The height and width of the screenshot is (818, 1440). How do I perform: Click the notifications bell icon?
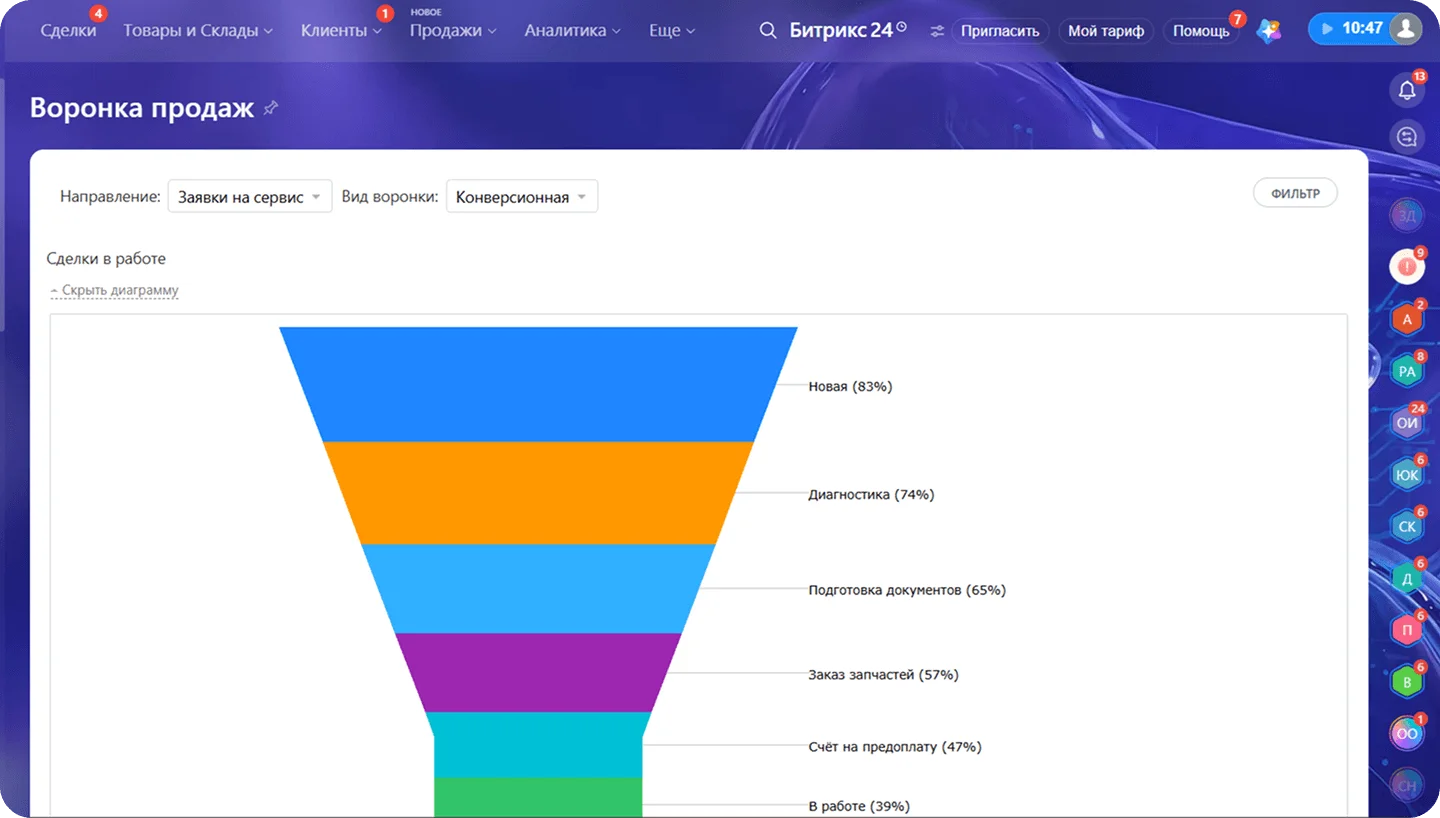click(x=1407, y=90)
